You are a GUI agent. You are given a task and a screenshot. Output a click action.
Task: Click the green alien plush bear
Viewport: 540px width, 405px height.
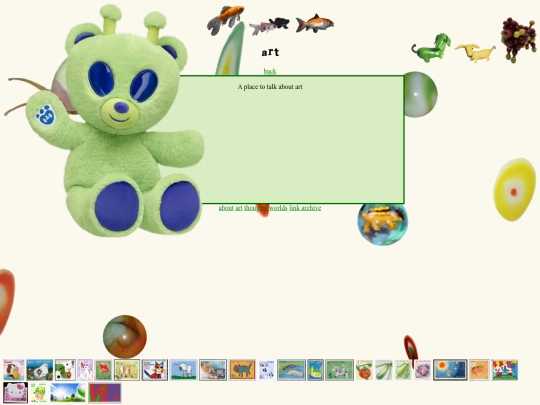[115, 121]
